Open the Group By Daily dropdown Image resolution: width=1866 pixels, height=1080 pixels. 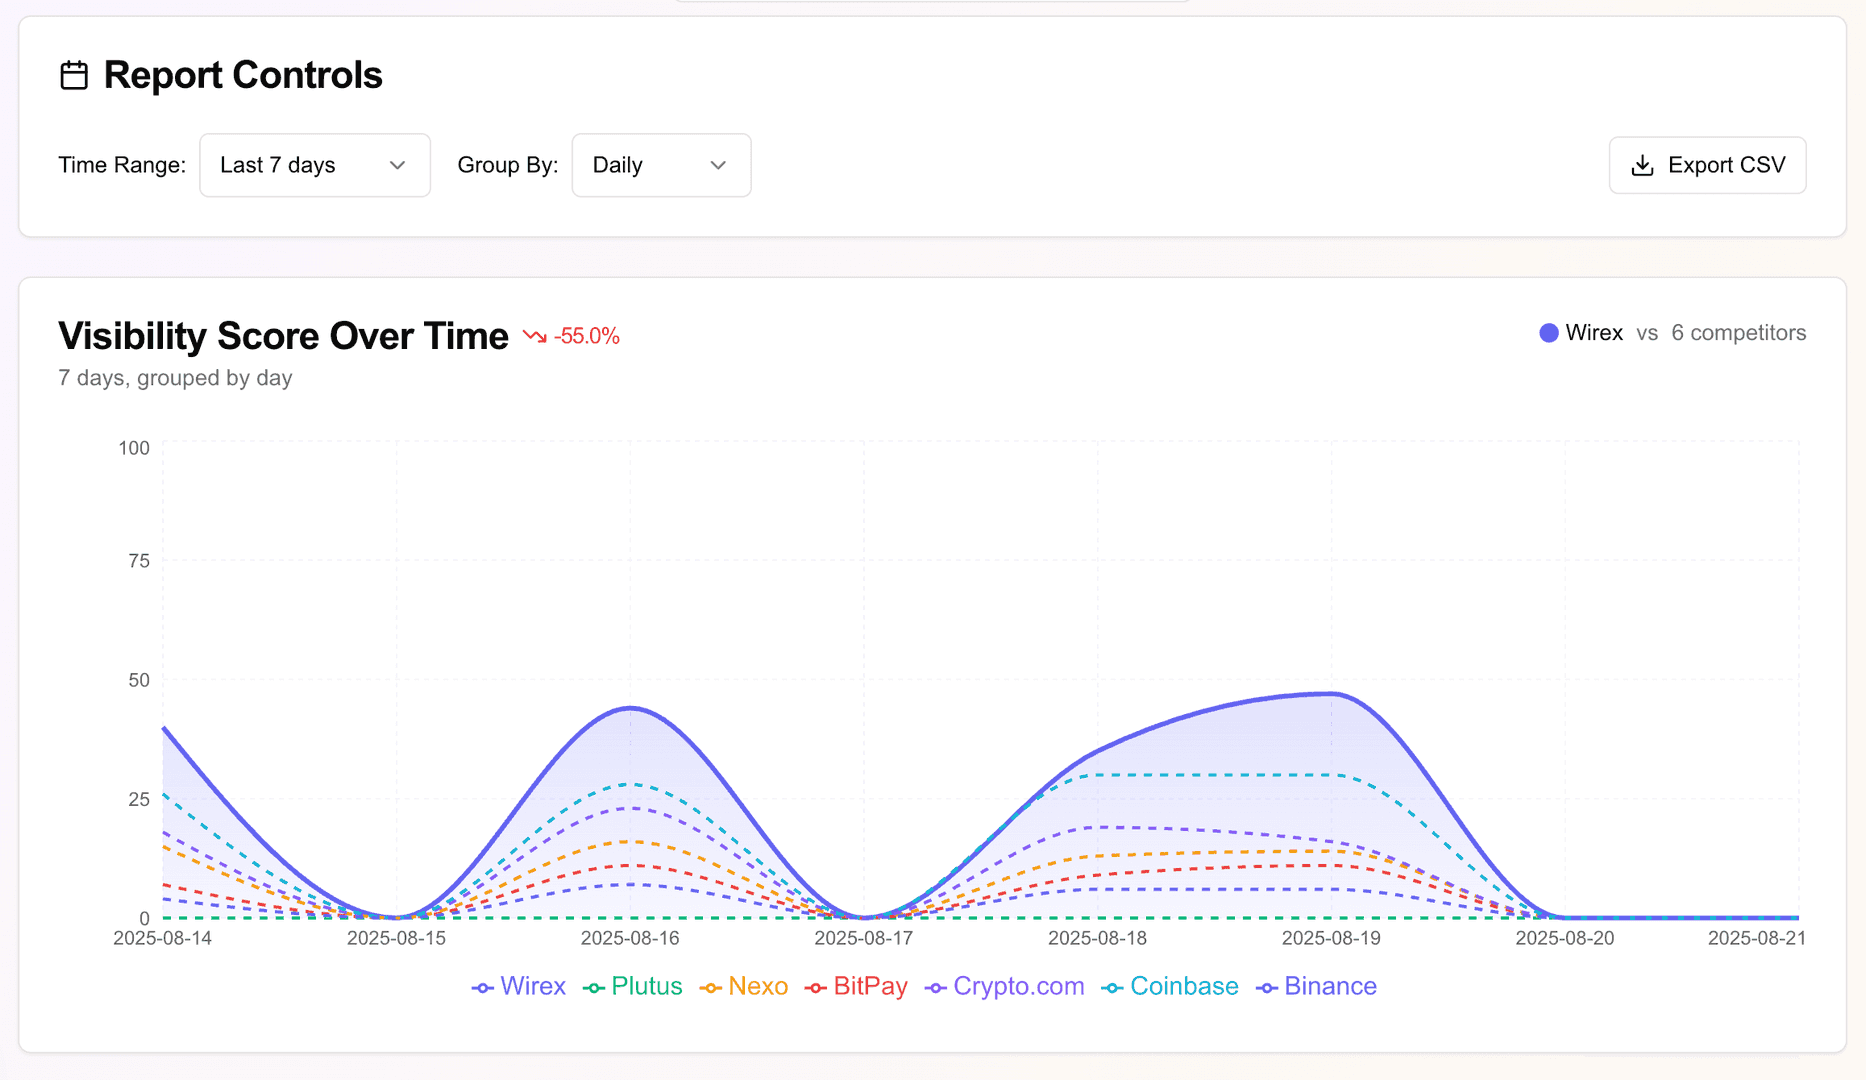click(661, 165)
